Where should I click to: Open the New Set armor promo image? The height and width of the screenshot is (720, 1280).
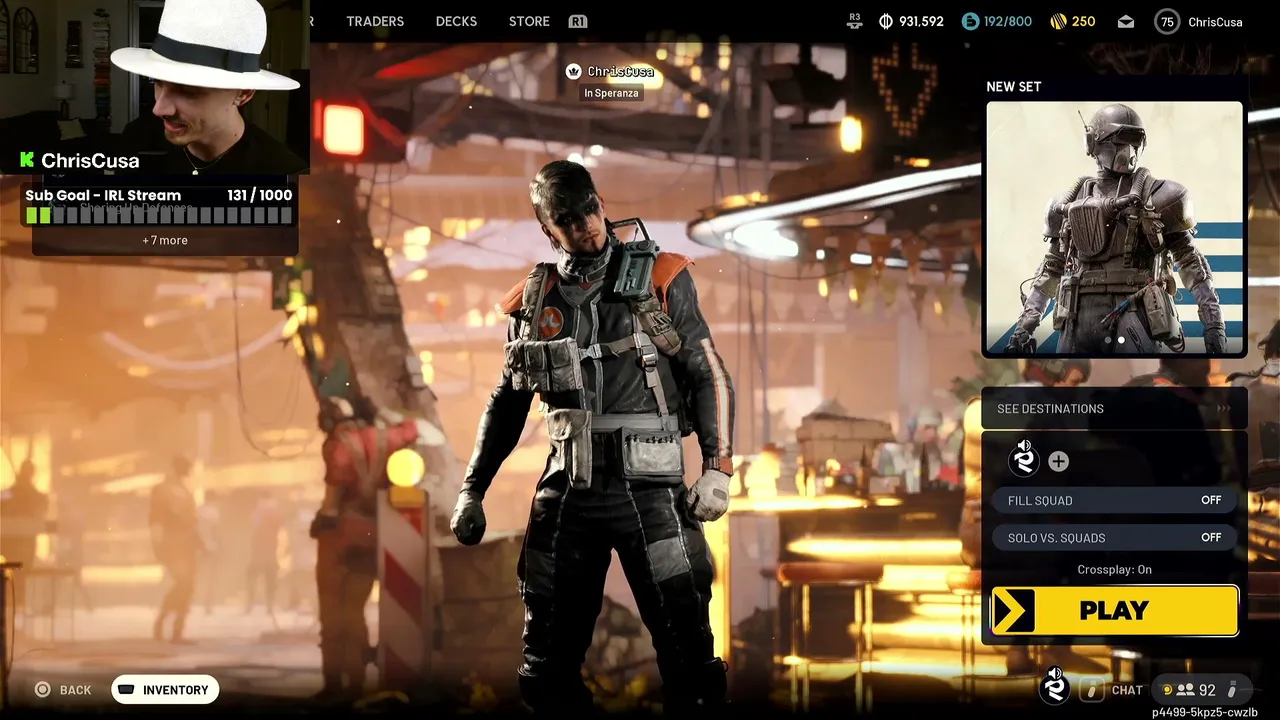[1114, 228]
